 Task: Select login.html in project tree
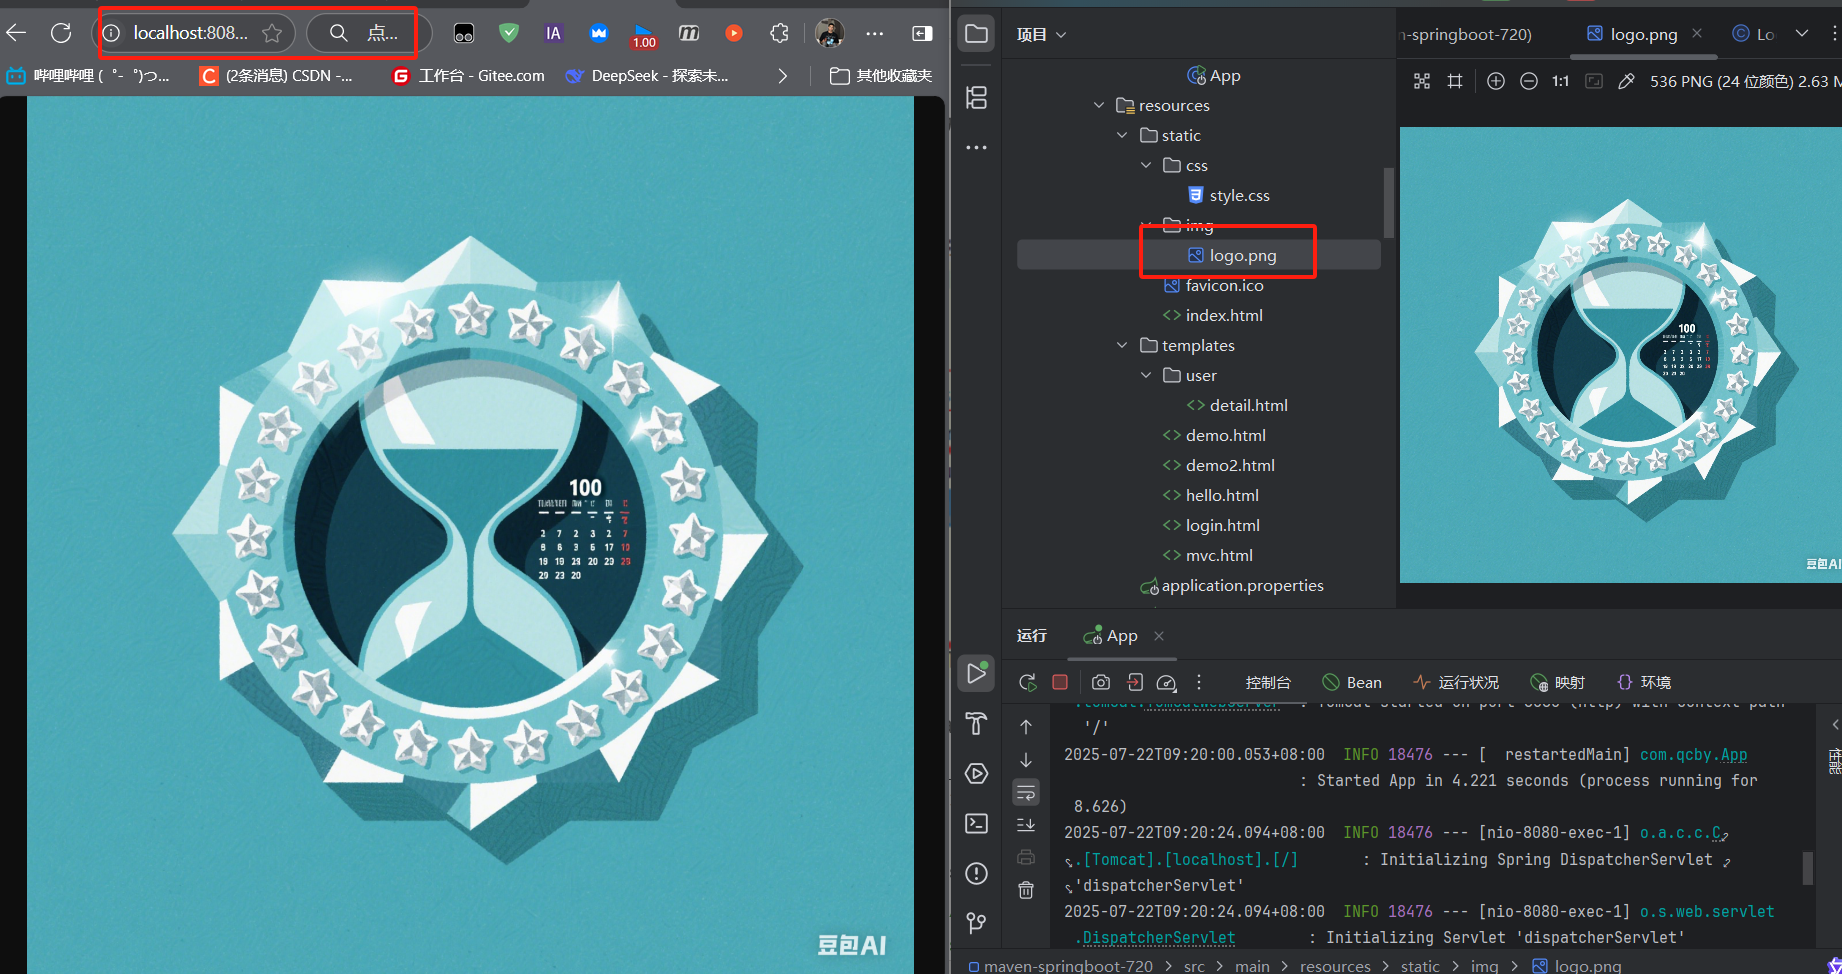pos(1211,525)
